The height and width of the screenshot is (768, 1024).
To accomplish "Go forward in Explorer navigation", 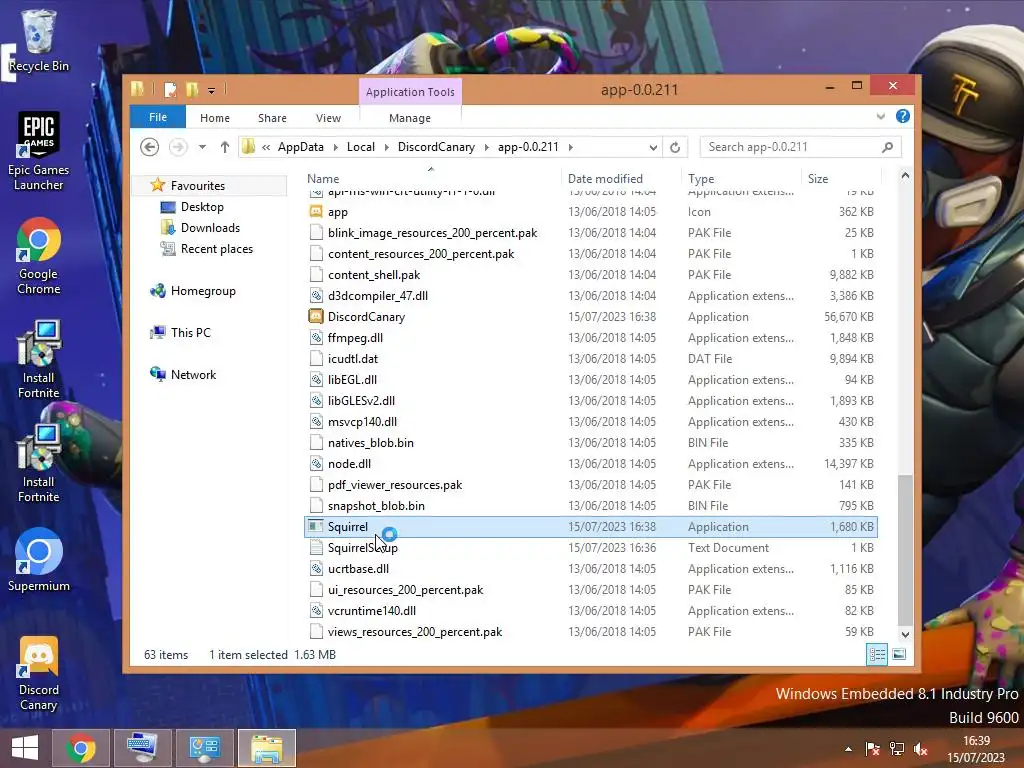I will (178, 147).
